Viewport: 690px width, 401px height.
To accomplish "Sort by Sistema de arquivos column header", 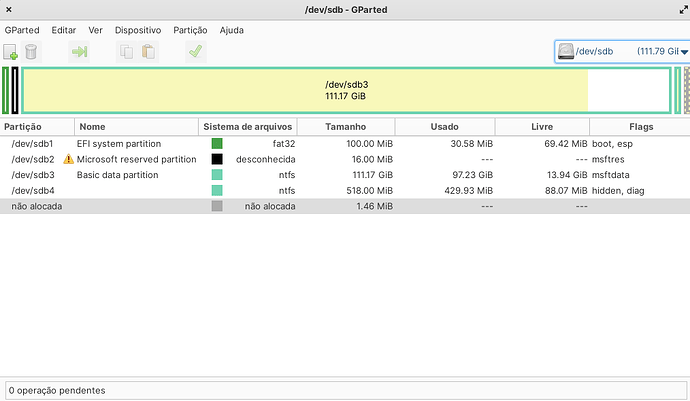I will (x=248, y=127).
